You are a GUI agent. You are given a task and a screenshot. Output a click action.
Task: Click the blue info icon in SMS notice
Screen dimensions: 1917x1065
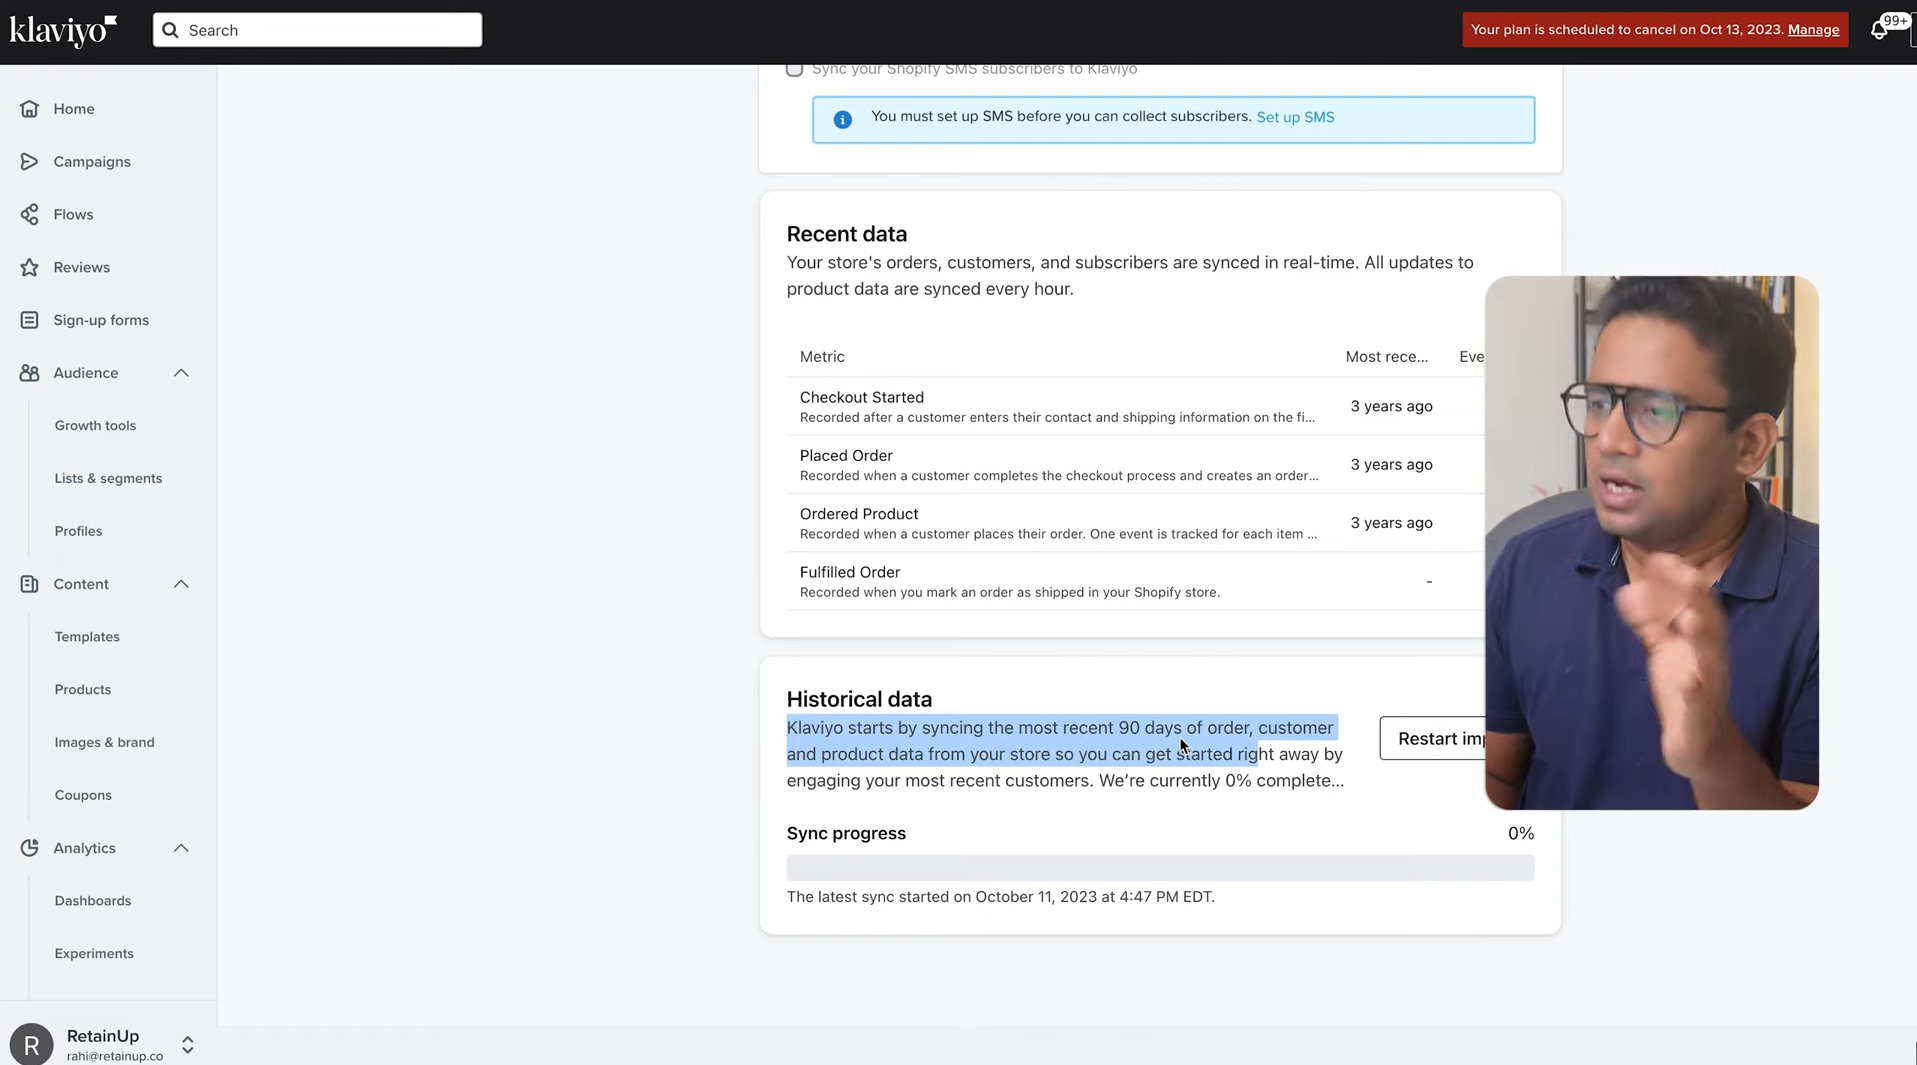point(843,120)
